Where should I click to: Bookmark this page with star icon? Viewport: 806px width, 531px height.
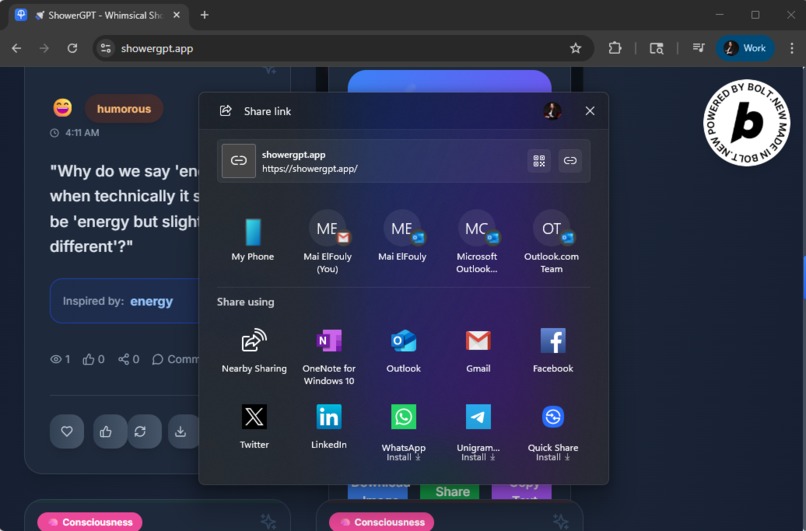575,48
